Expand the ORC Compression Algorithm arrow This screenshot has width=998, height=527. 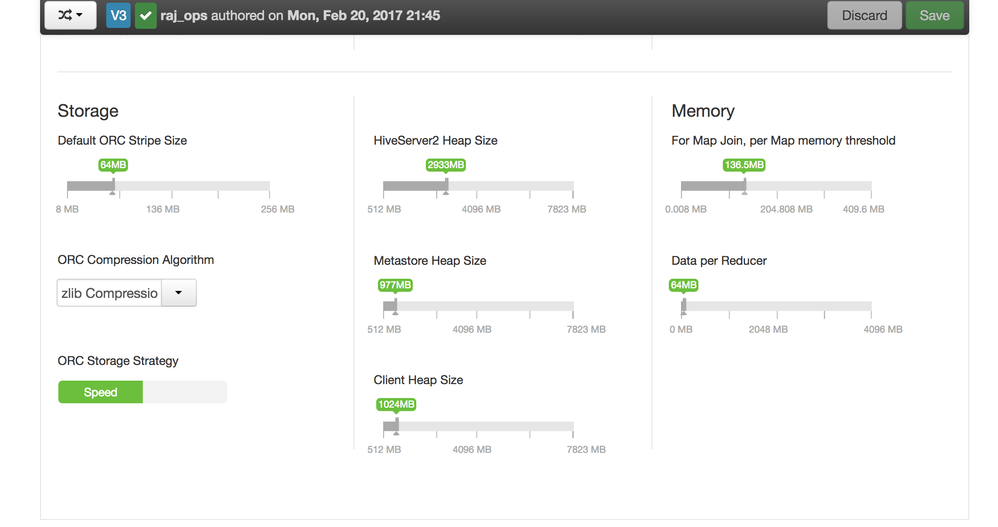179,293
